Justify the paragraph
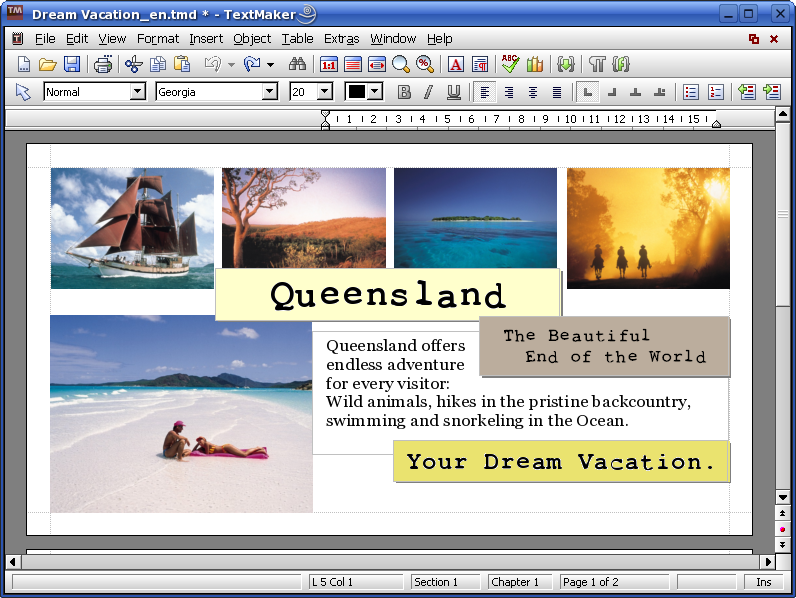 click(557, 92)
